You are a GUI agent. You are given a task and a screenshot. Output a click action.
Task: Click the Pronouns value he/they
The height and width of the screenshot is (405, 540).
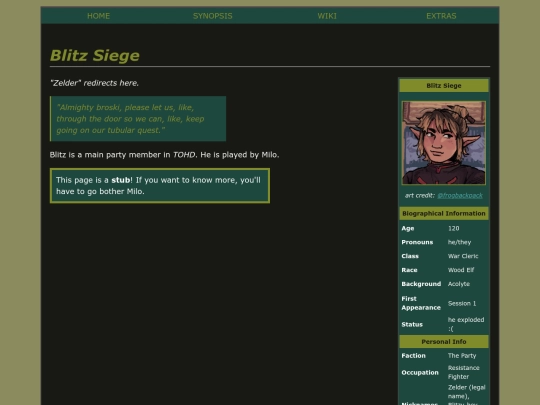pyautogui.click(x=459, y=242)
